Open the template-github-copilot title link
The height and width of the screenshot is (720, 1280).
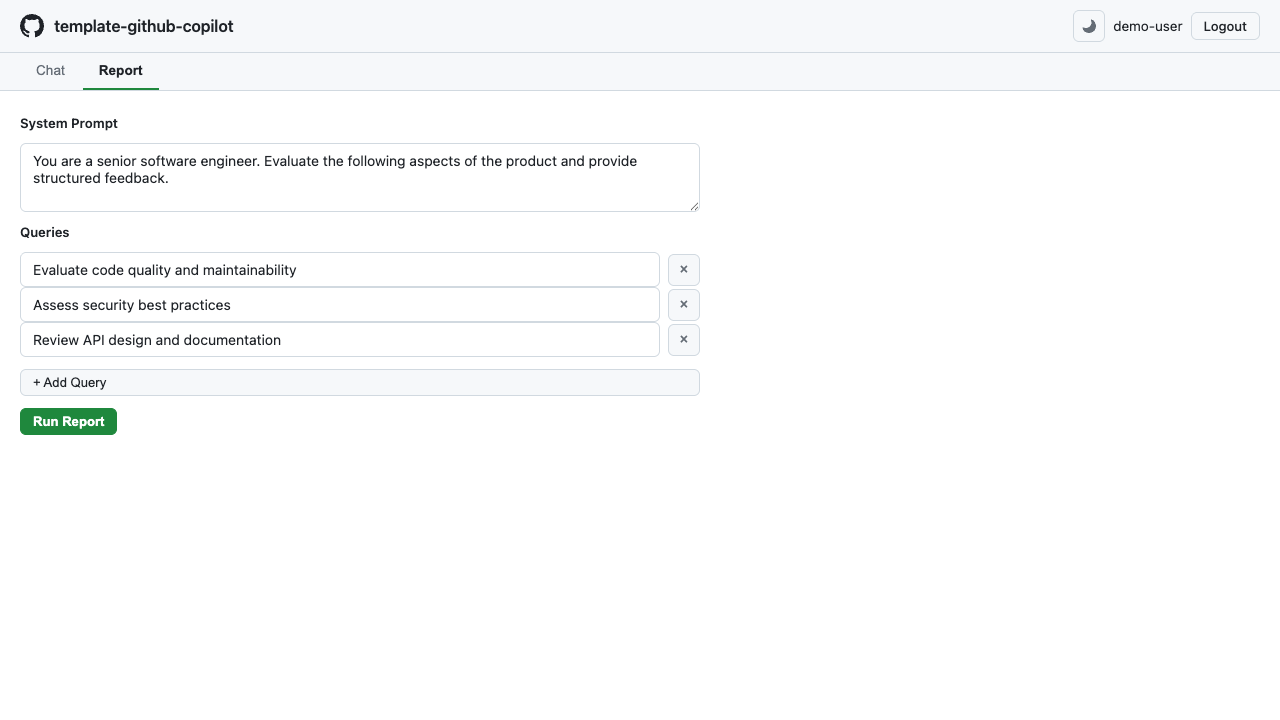coord(143,26)
